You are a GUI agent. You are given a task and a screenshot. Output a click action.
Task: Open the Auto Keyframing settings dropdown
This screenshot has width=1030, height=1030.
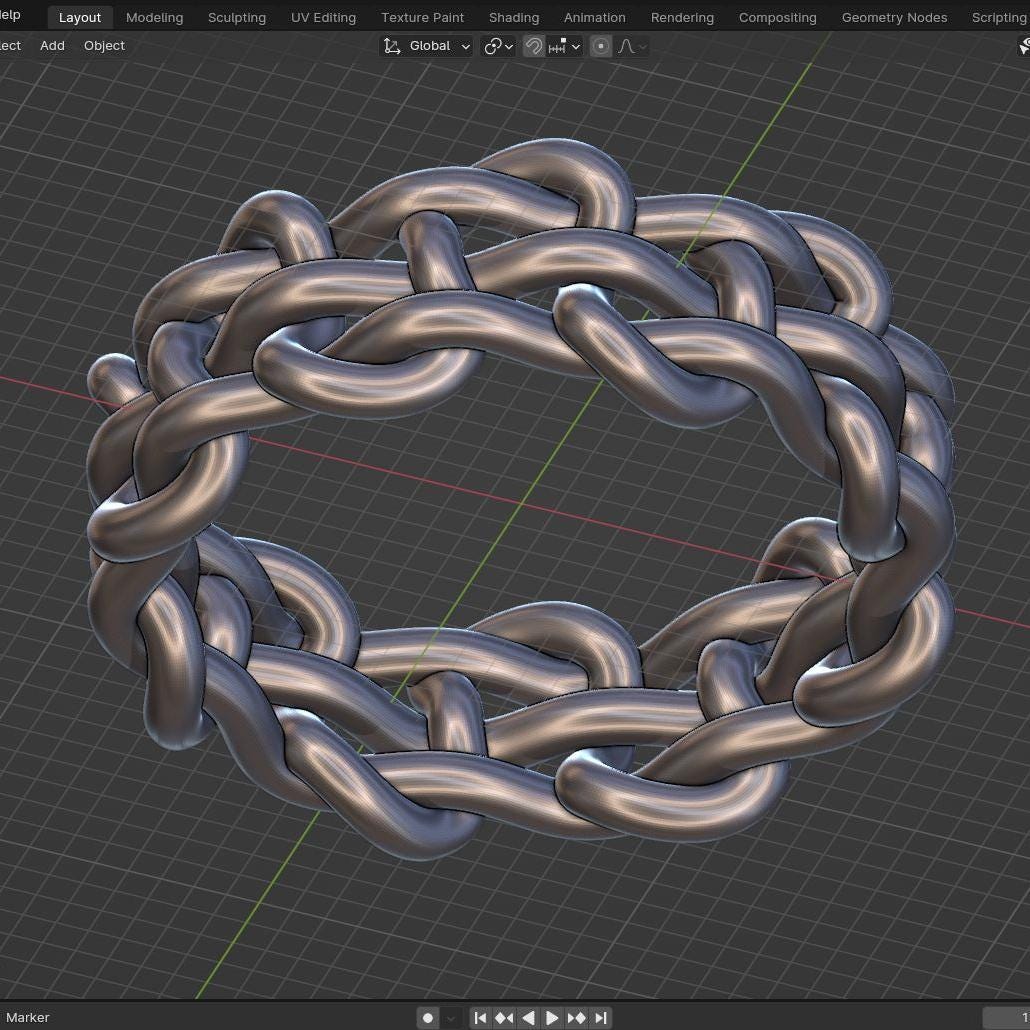(x=451, y=1018)
